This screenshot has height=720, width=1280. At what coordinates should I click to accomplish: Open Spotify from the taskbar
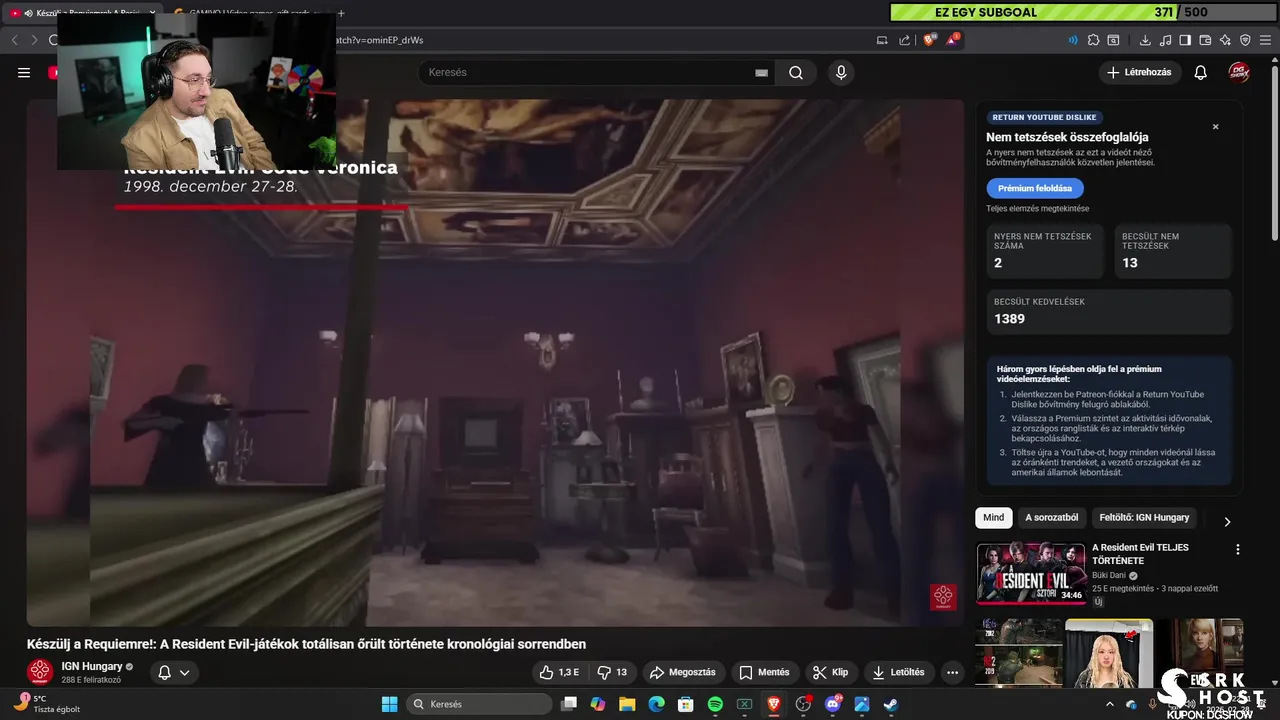[x=715, y=704]
